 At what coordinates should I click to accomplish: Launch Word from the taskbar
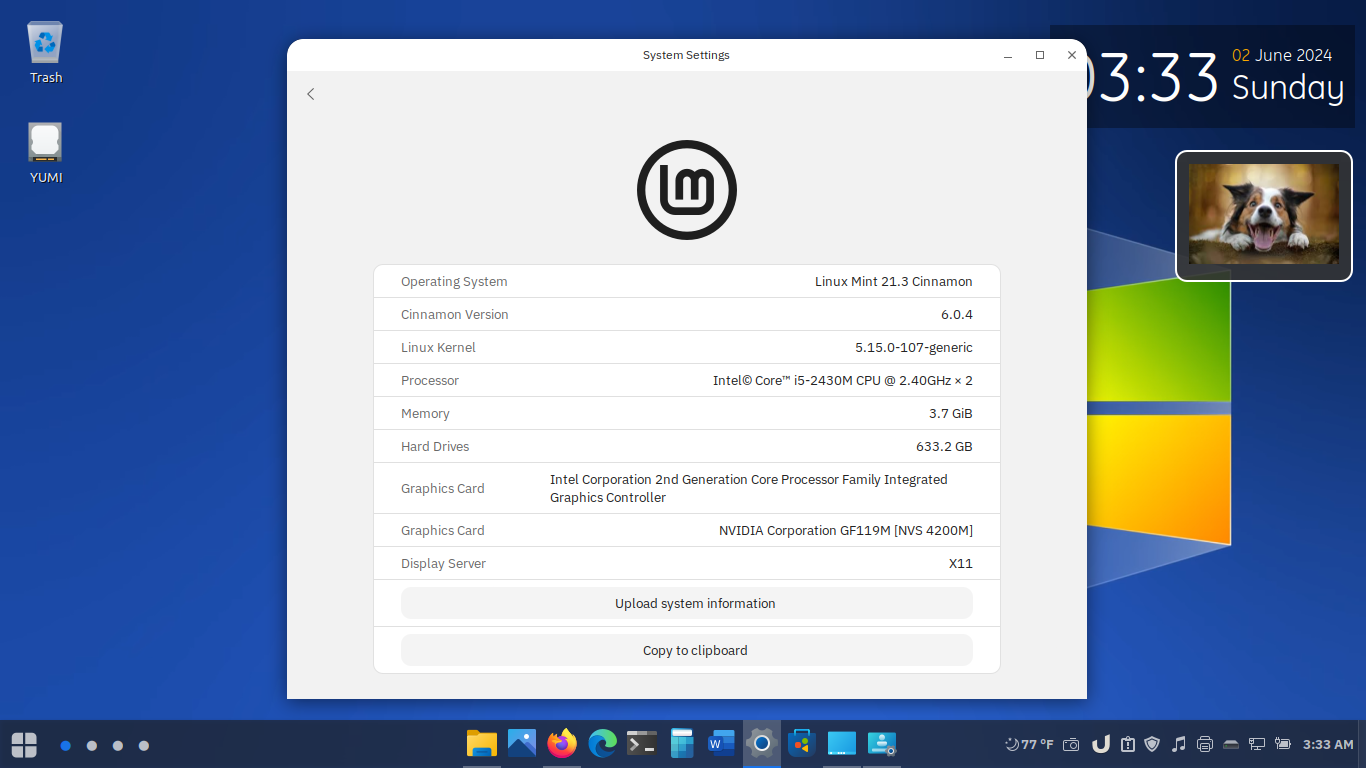(x=721, y=743)
